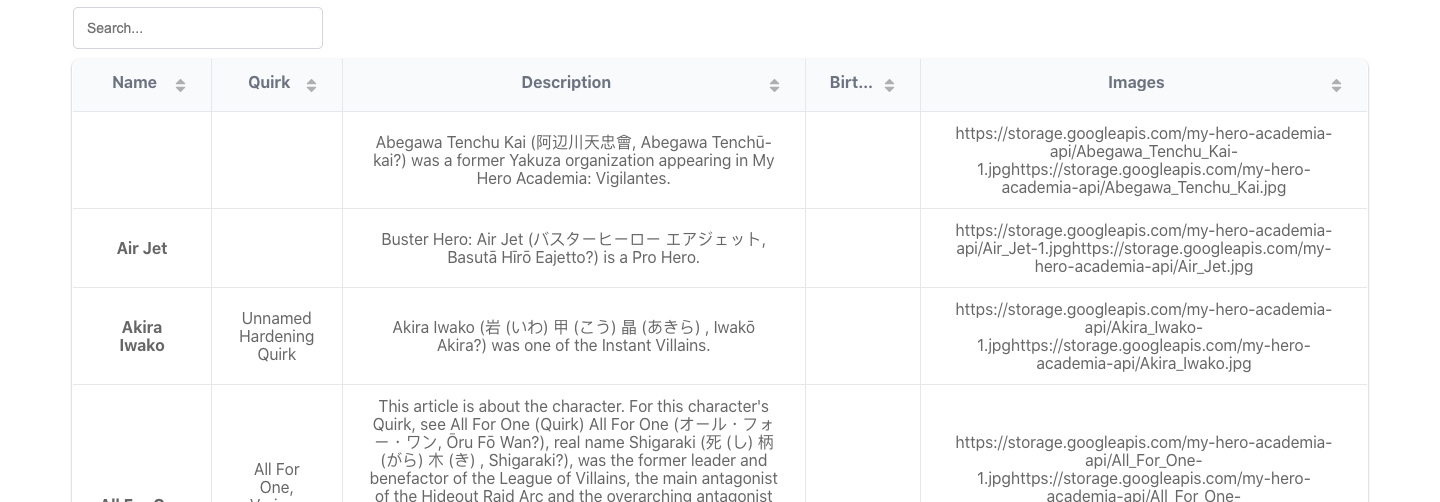1440x502 pixels.
Task: Focus the Search... input field
Action: [x=198, y=28]
